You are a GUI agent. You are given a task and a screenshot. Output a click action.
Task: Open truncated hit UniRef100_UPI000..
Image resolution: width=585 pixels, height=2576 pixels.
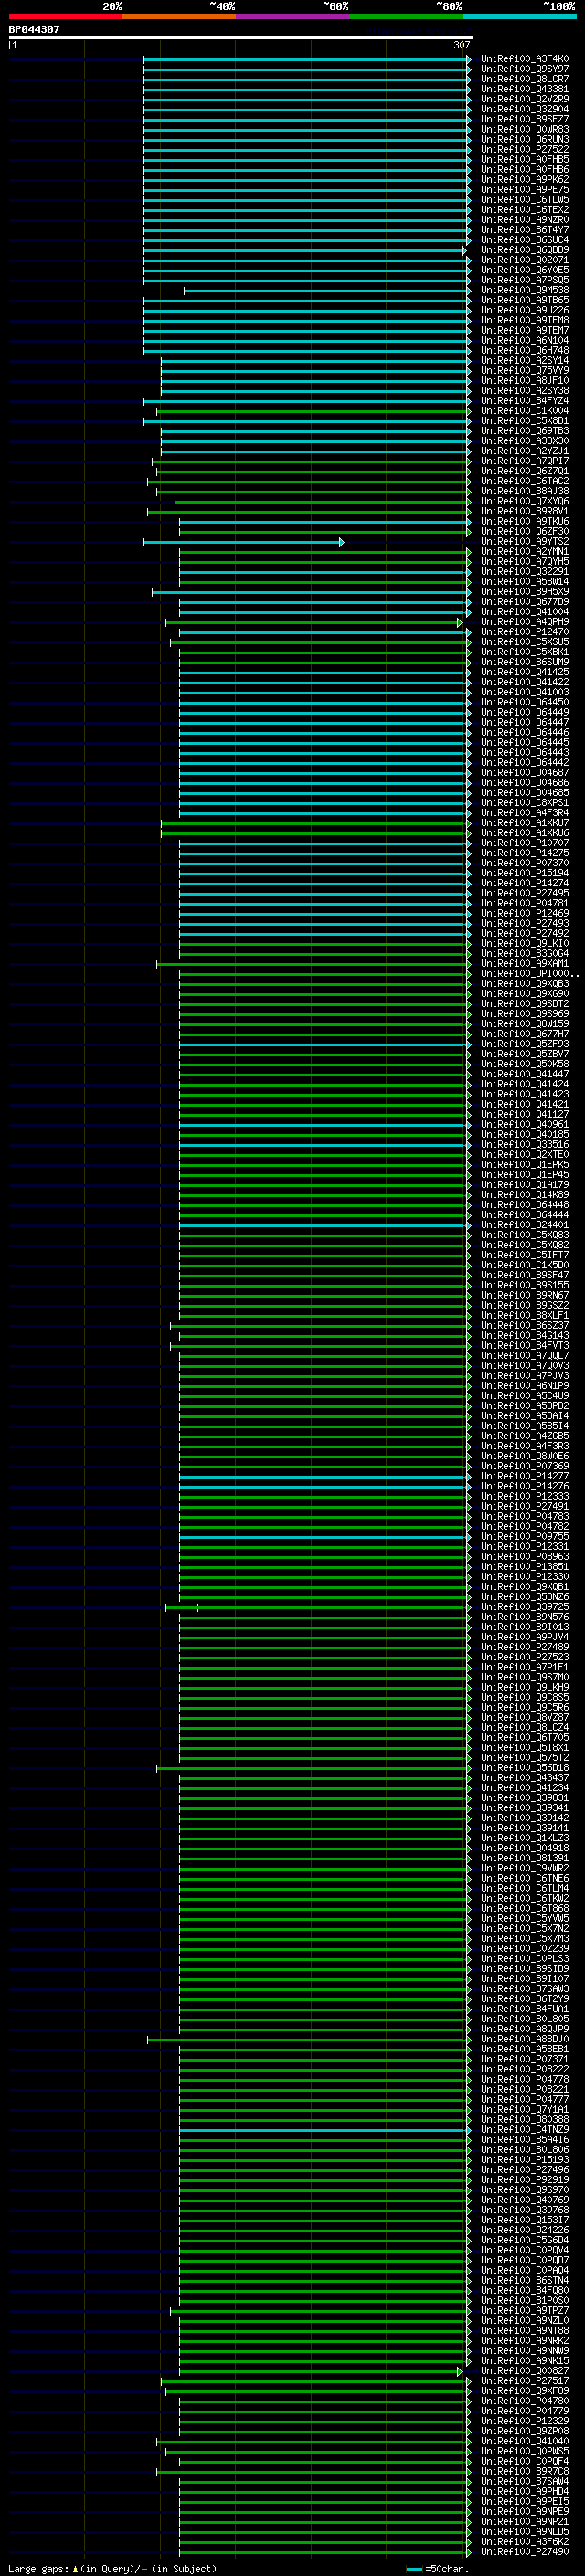click(x=529, y=973)
